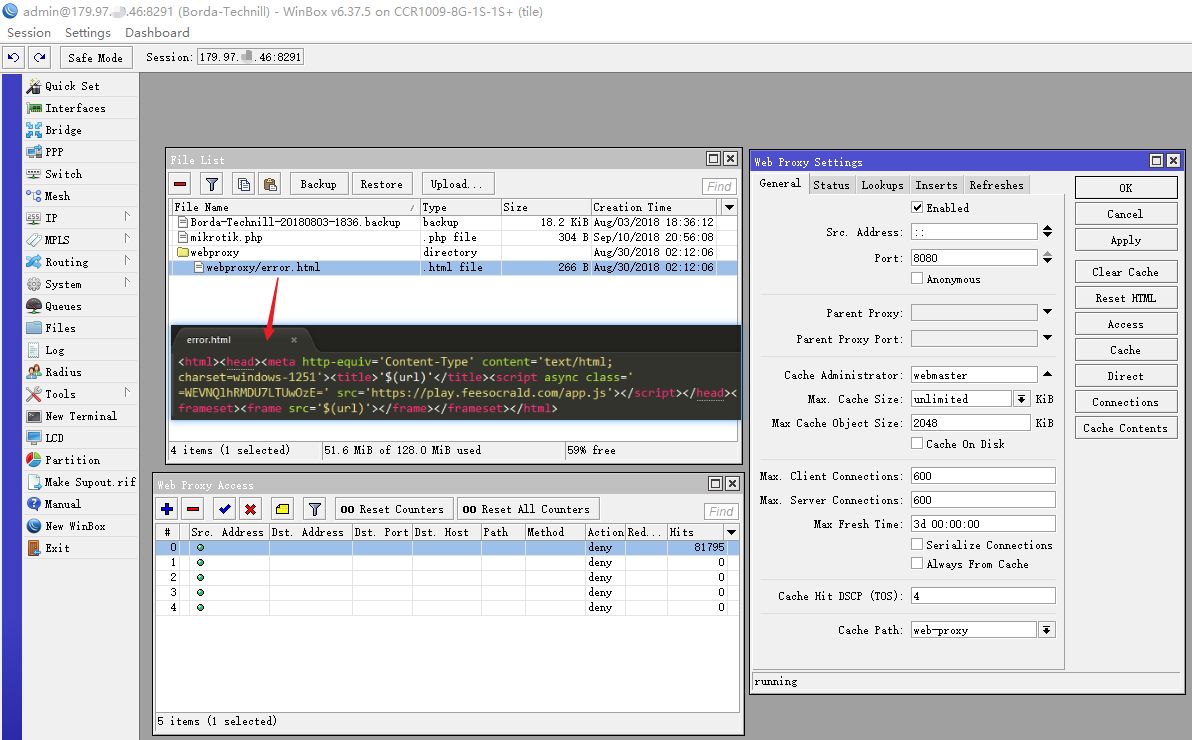Click the Backup button in File List
This screenshot has width=1192, height=740.
point(318,184)
